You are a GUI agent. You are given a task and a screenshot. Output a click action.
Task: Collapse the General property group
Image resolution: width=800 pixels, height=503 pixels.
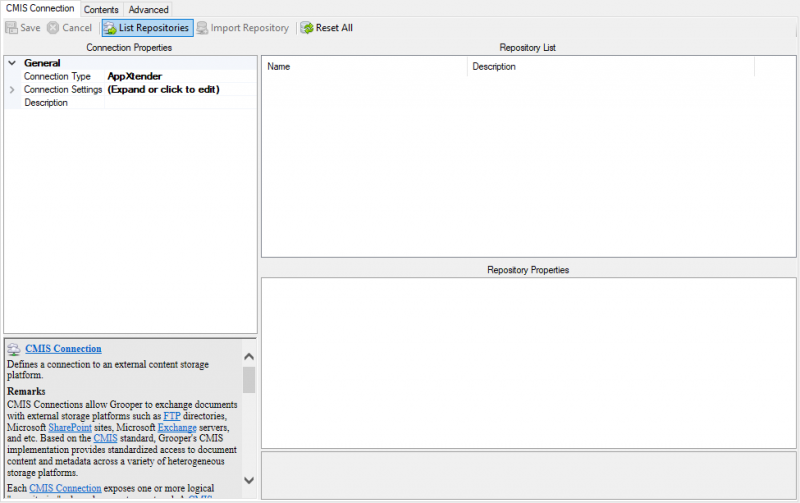(x=12, y=63)
